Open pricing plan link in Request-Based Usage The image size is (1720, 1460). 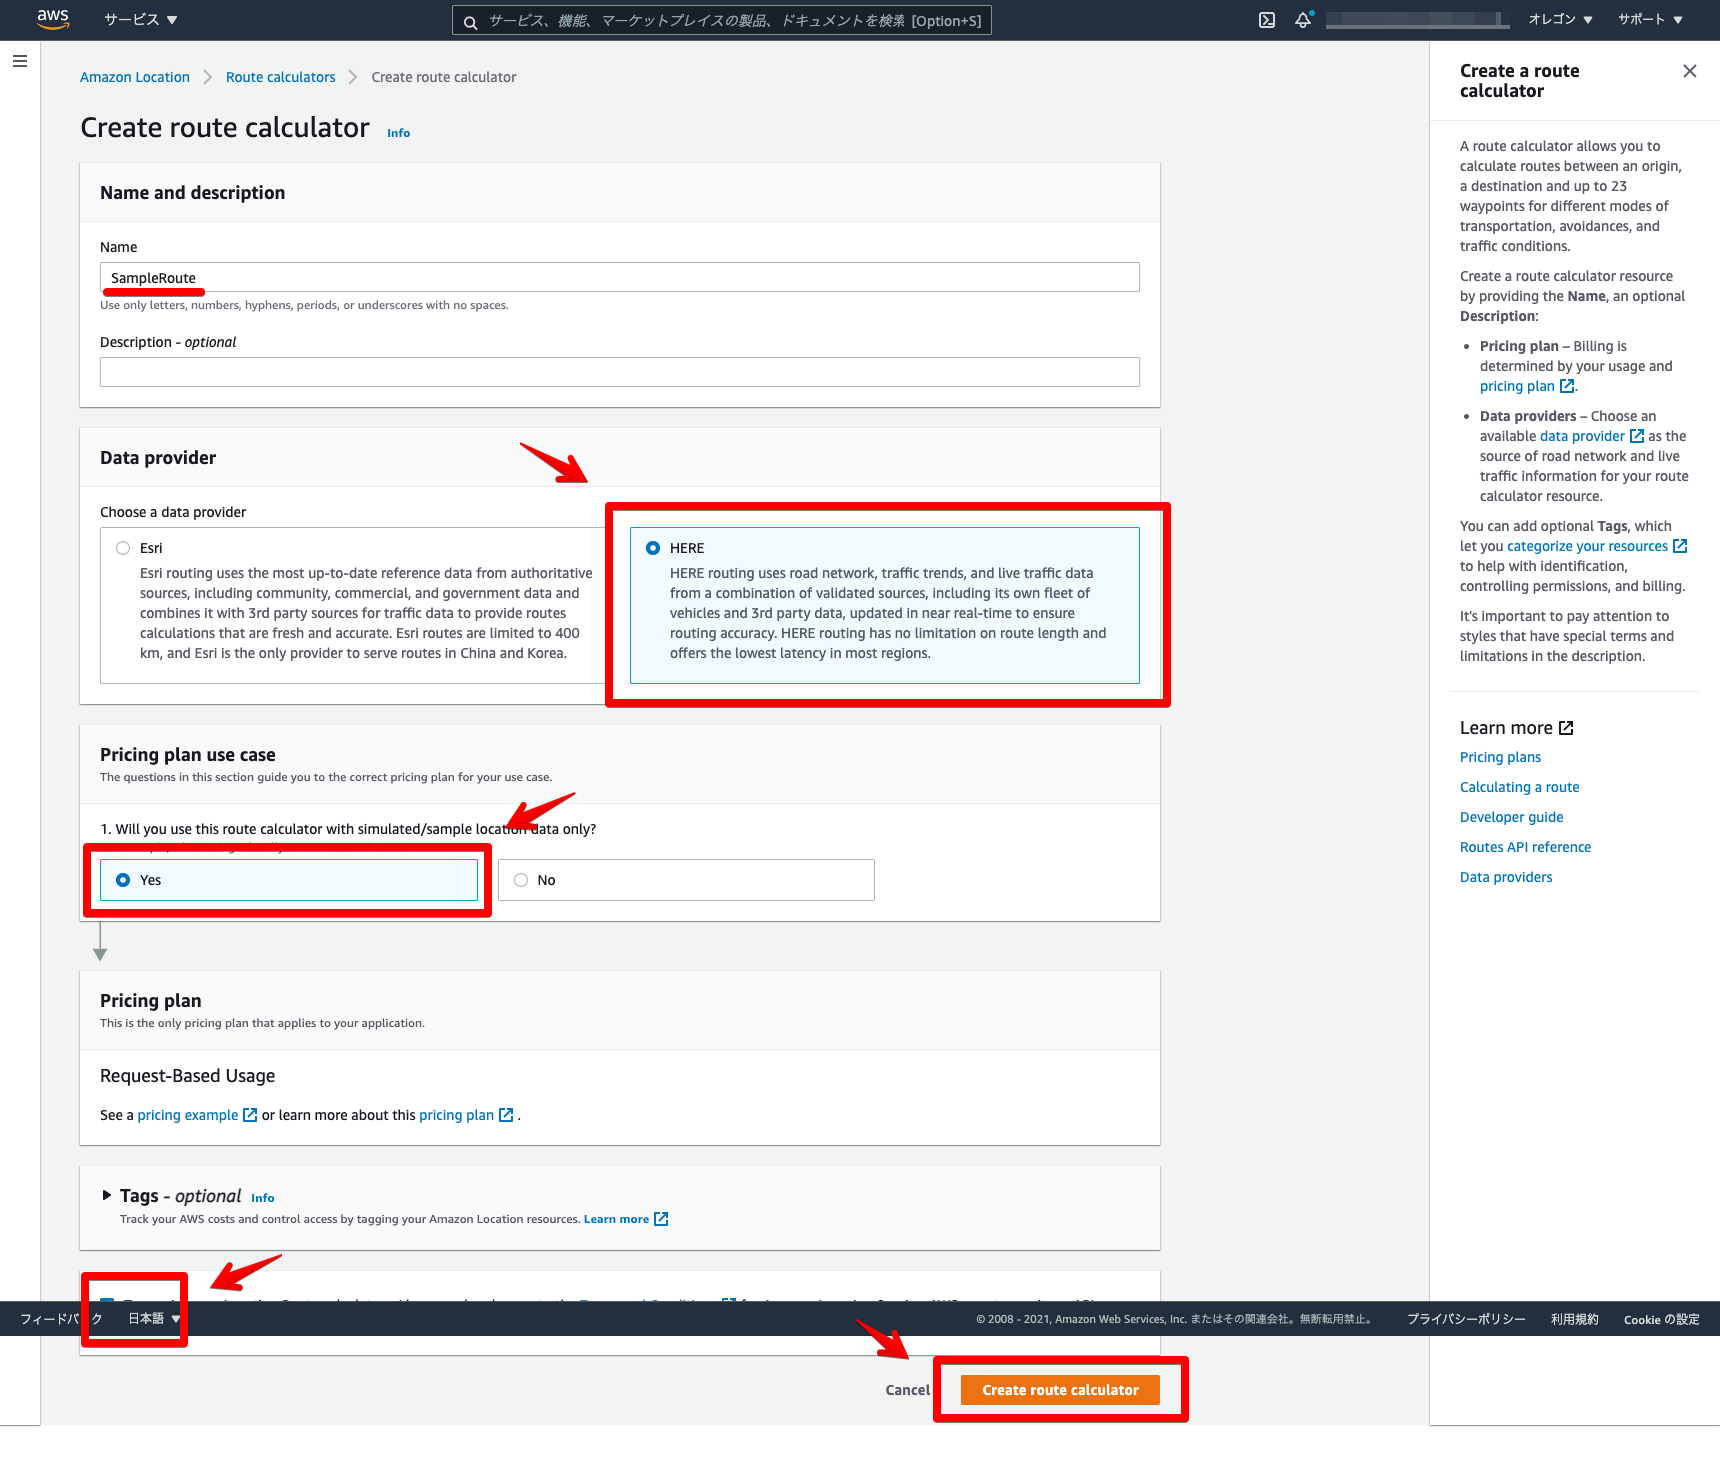point(457,1115)
